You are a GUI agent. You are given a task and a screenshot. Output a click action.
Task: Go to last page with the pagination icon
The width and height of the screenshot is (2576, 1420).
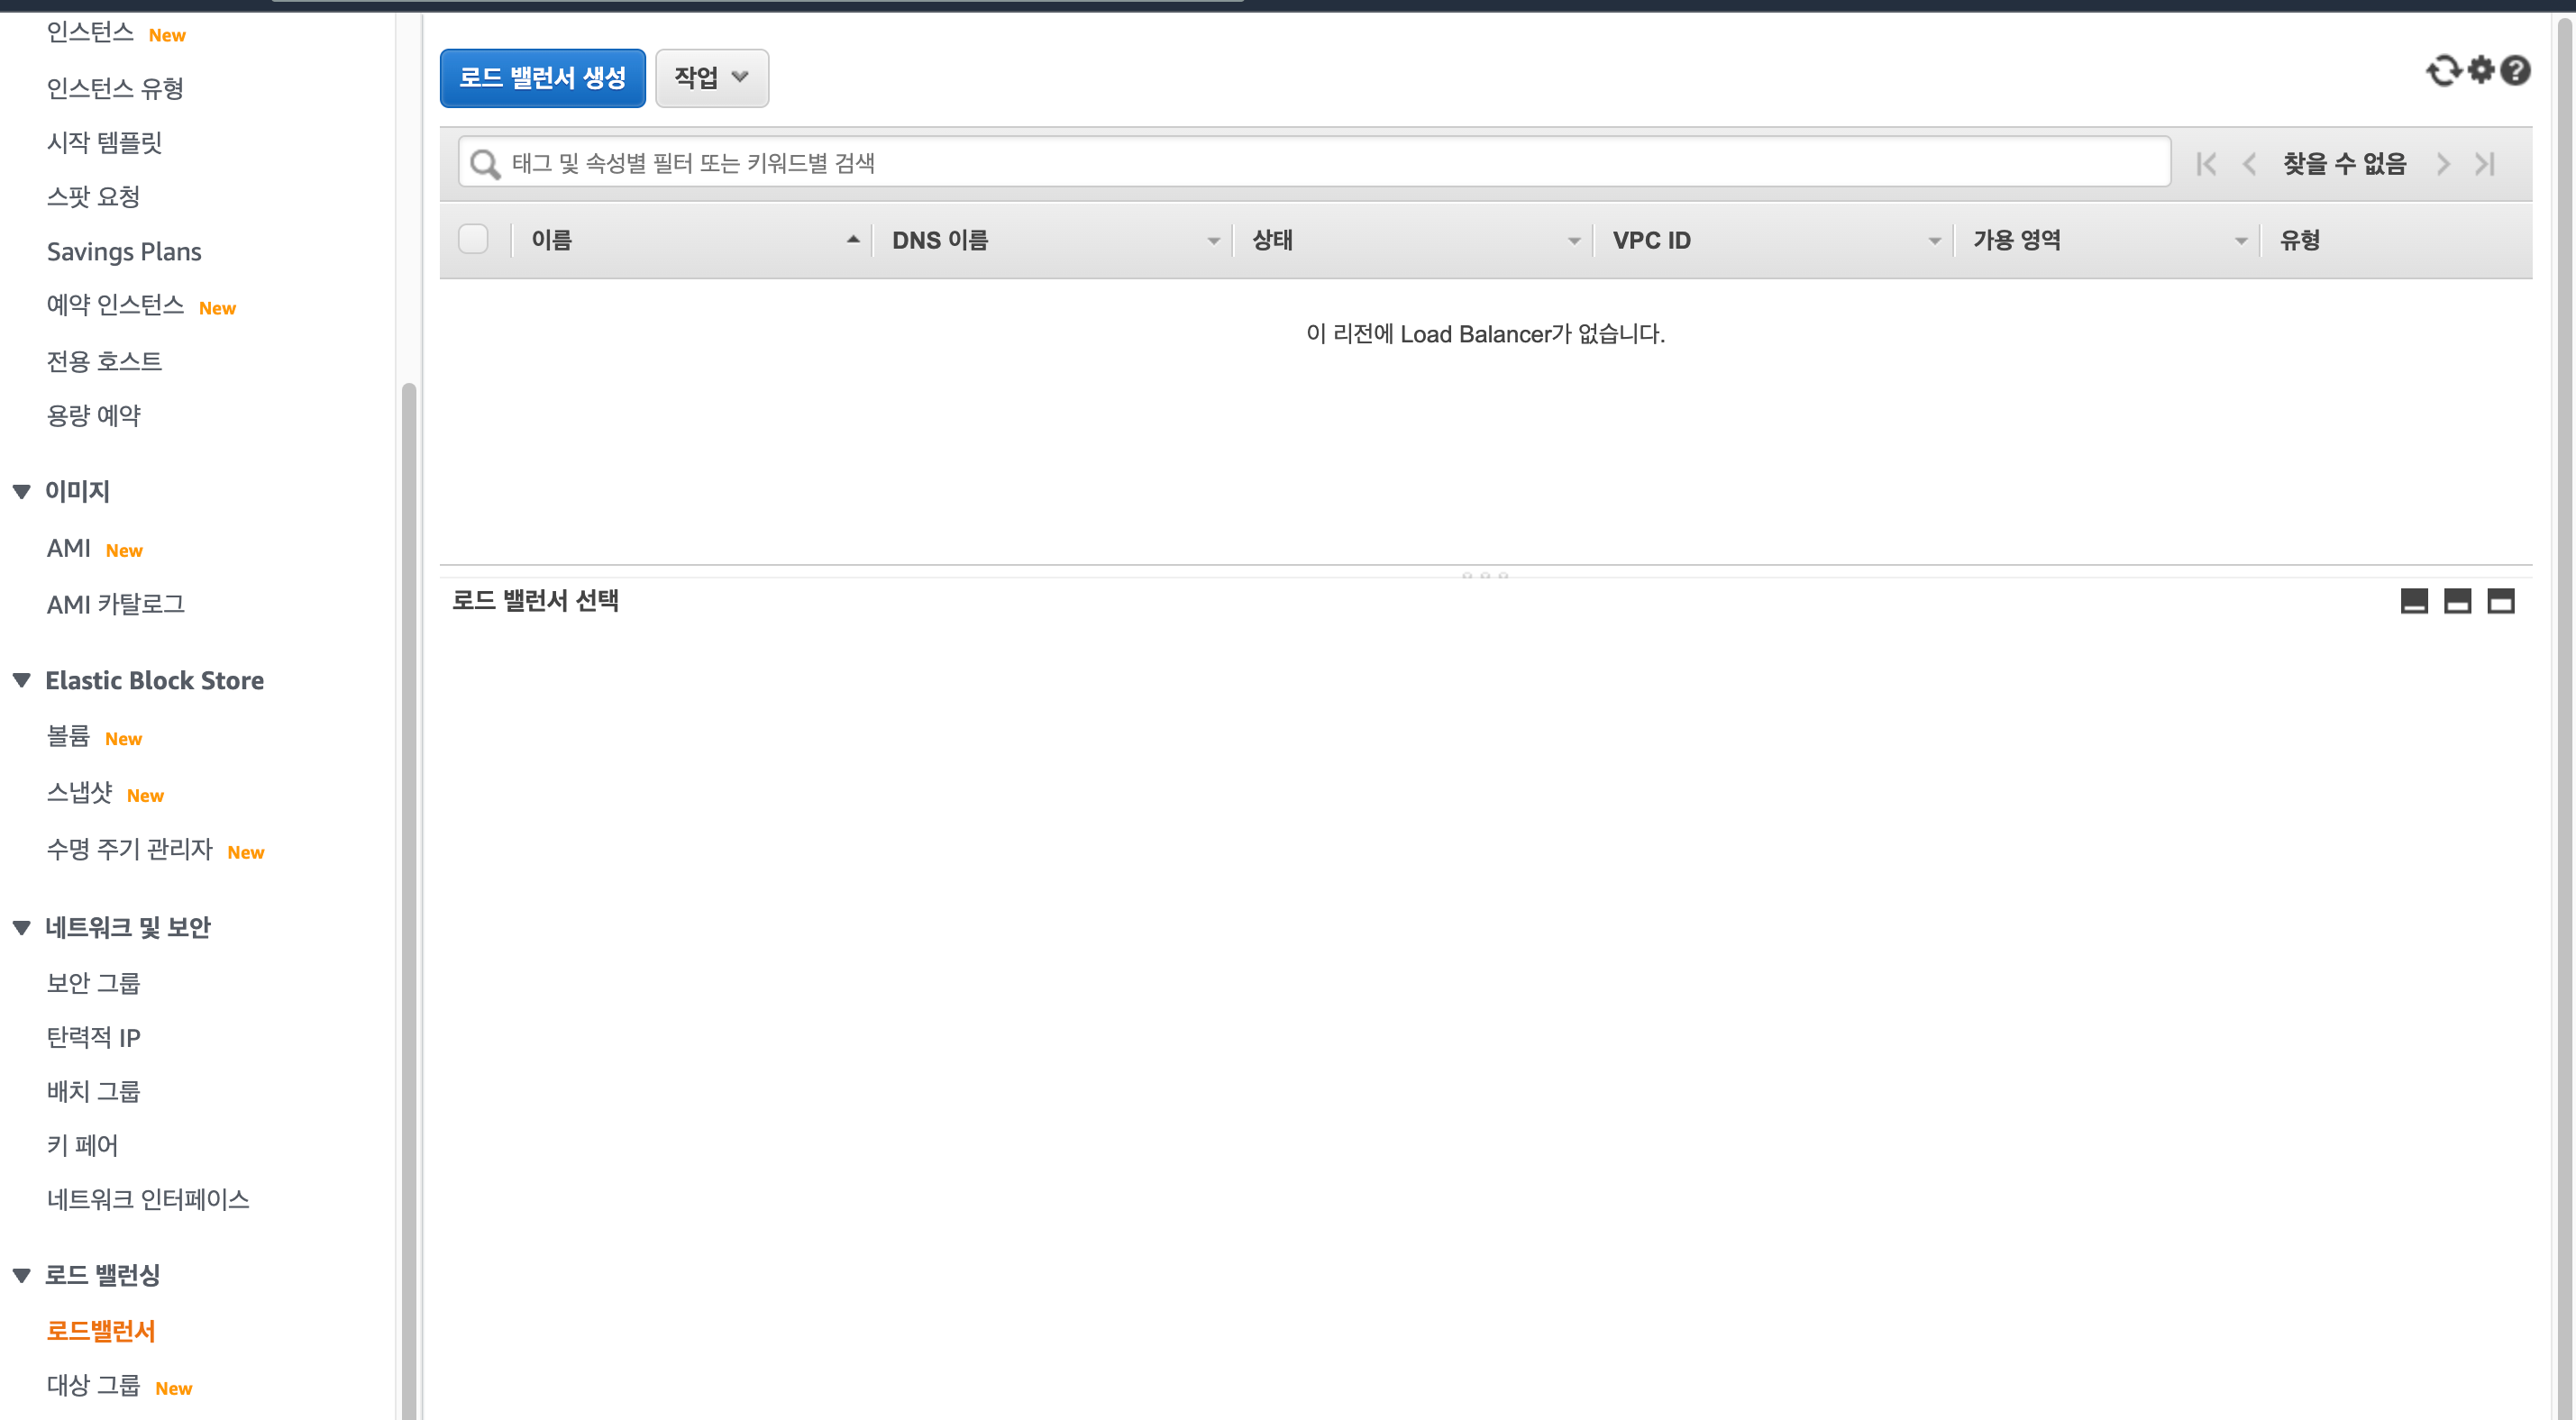coord(2485,164)
